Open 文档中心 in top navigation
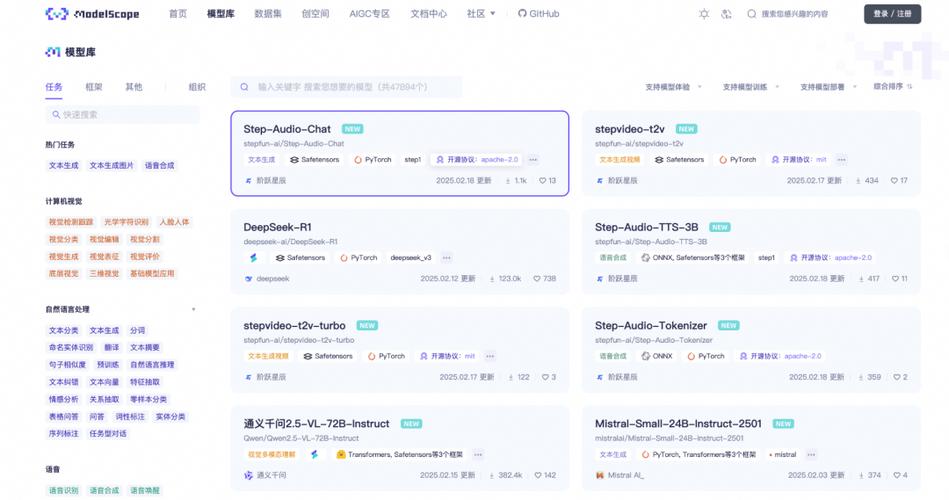This screenshot has height=500, width=949. coord(429,13)
